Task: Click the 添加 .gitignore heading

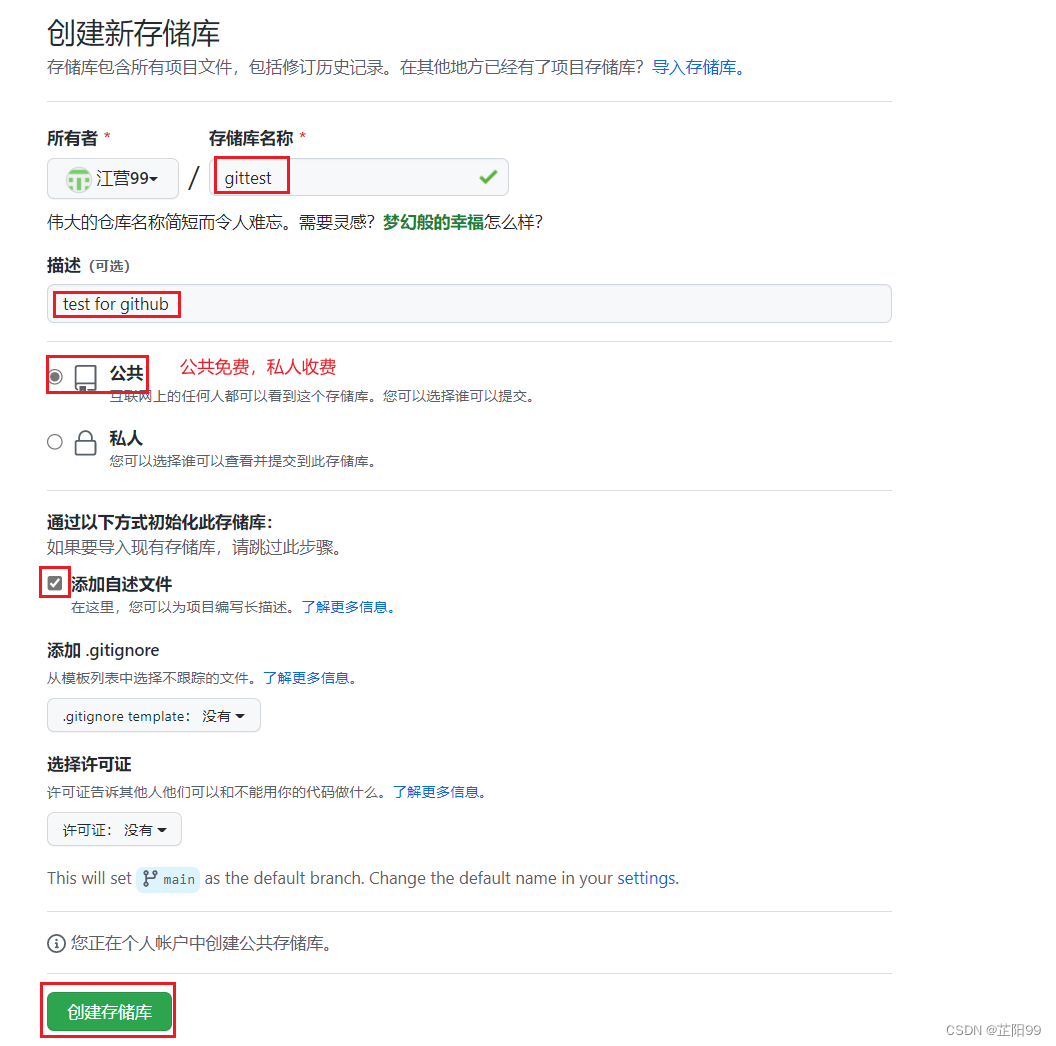Action: (x=103, y=650)
